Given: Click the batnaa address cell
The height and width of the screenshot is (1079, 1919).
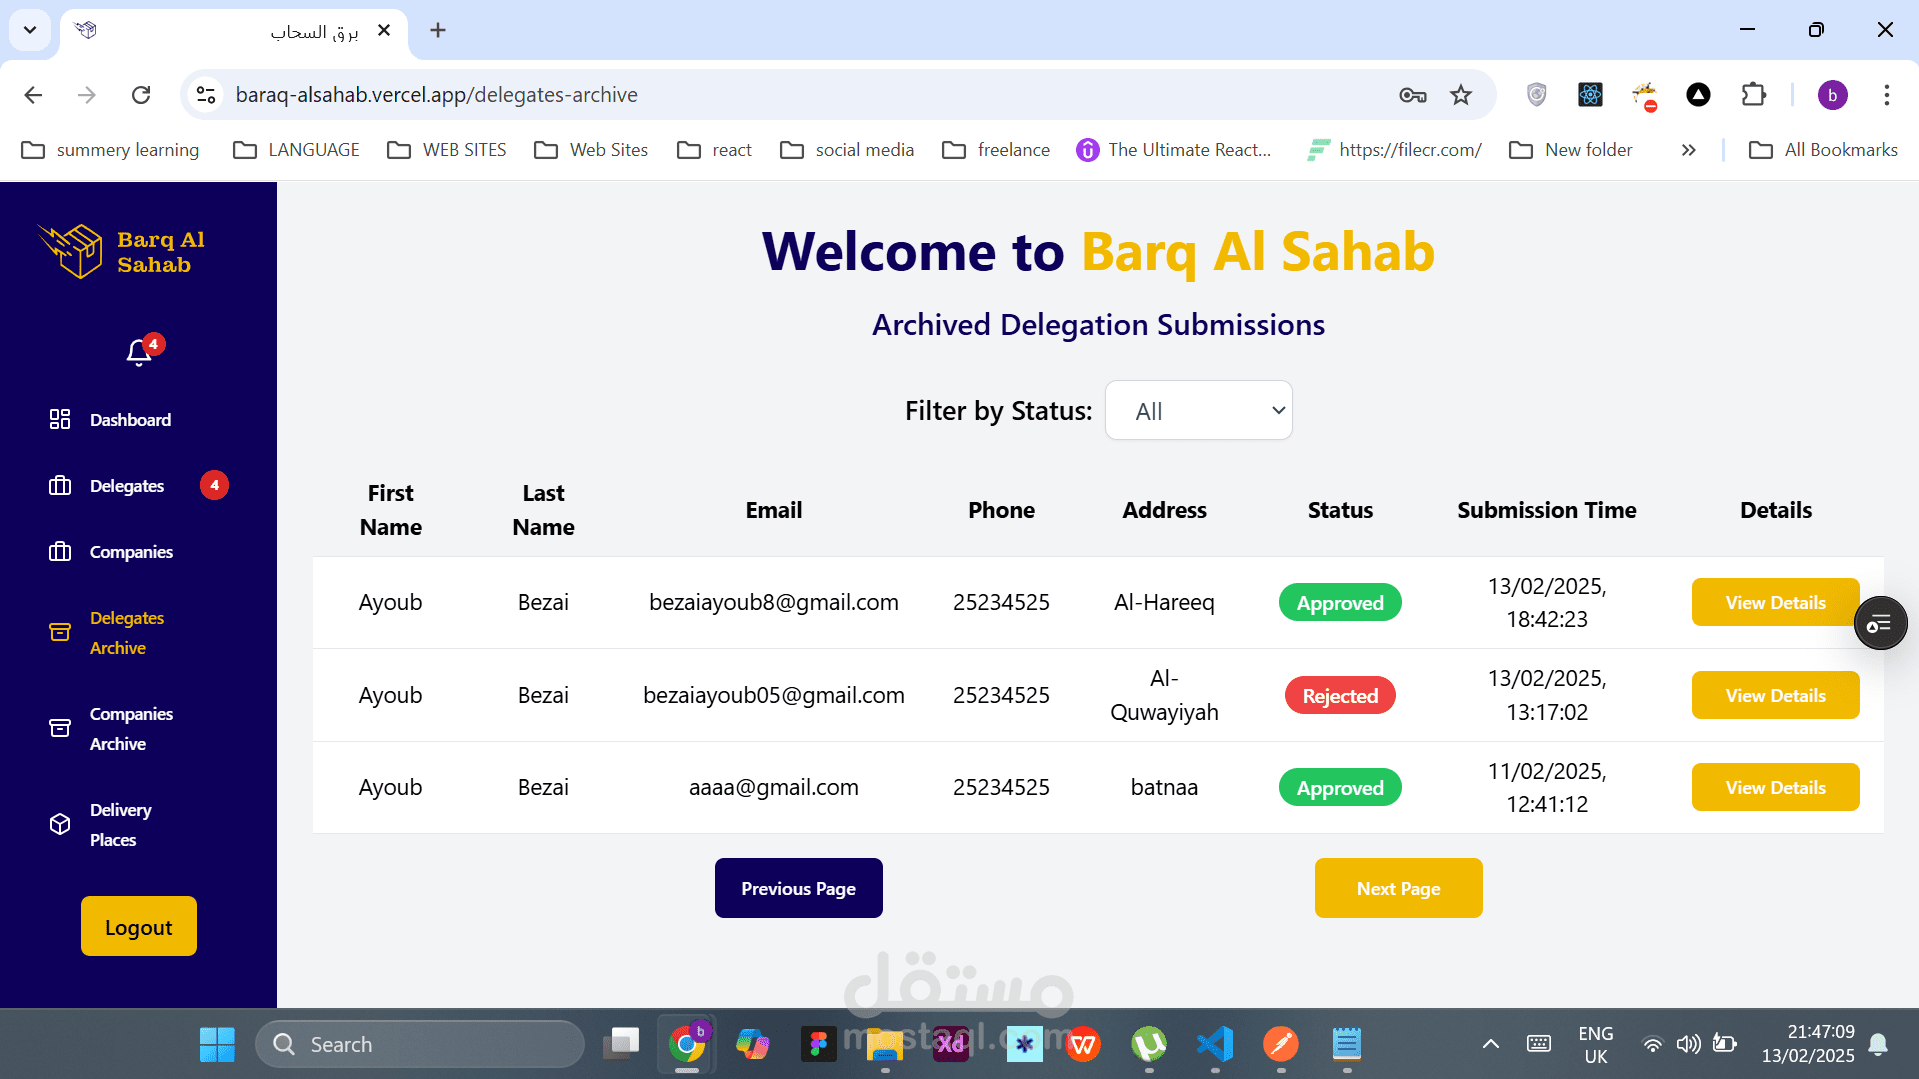Looking at the screenshot, I should point(1164,787).
